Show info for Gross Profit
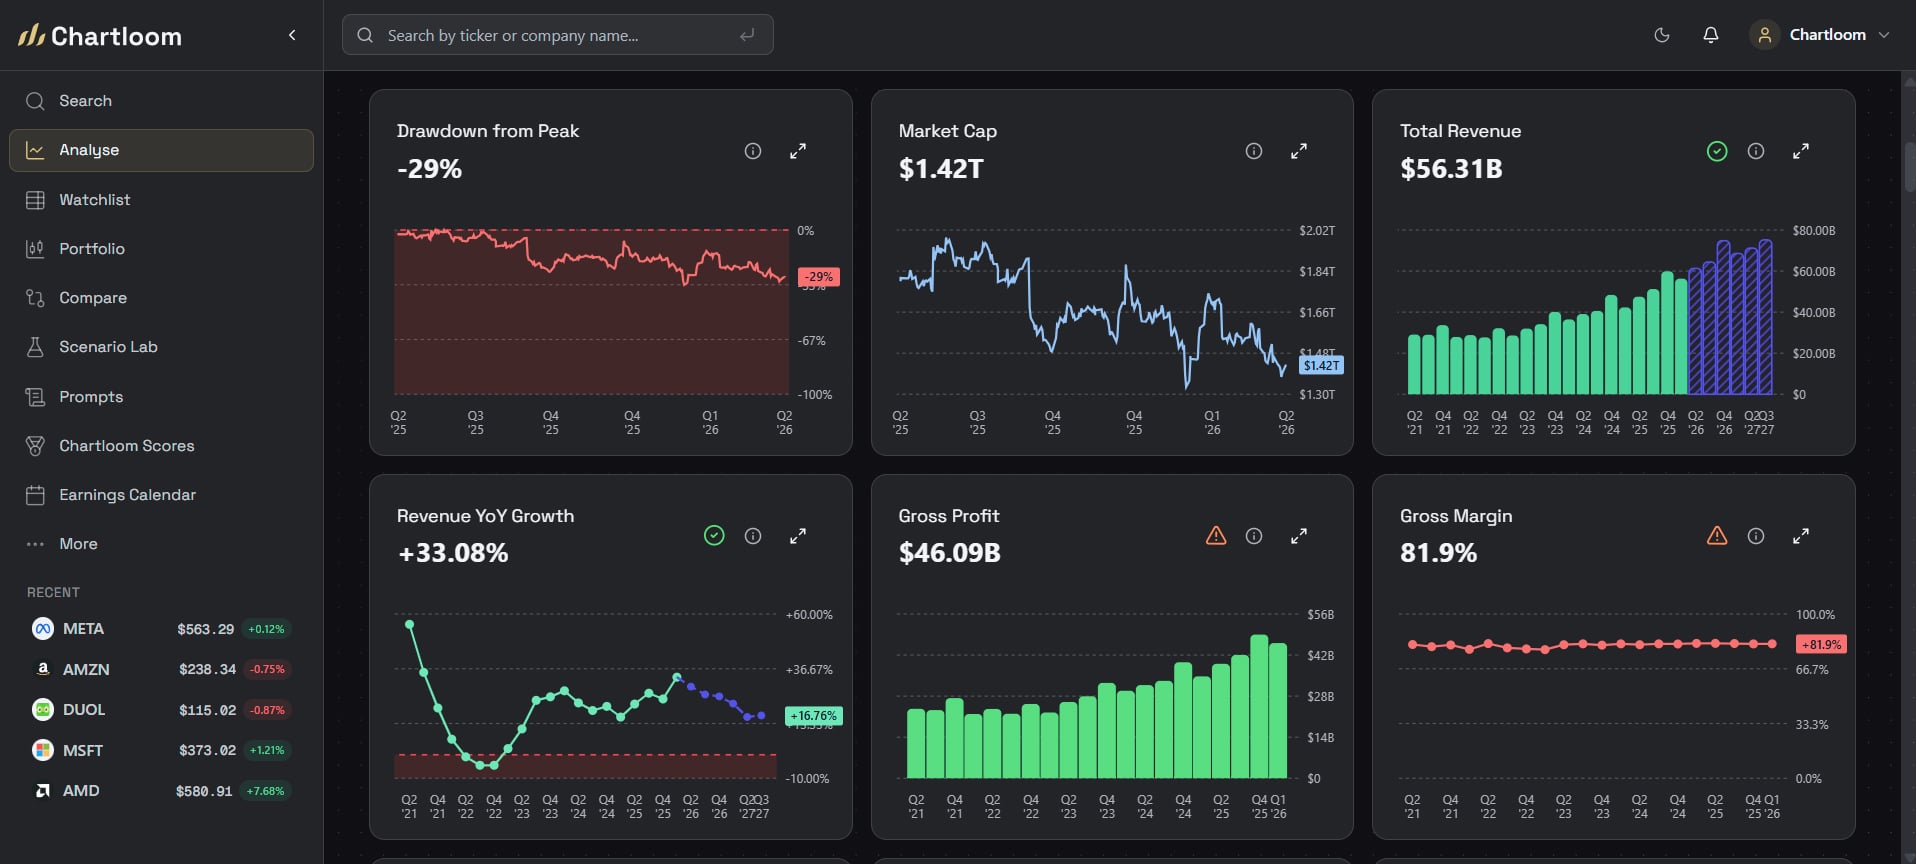Viewport: 1916px width, 864px height. coord(1254,536)
